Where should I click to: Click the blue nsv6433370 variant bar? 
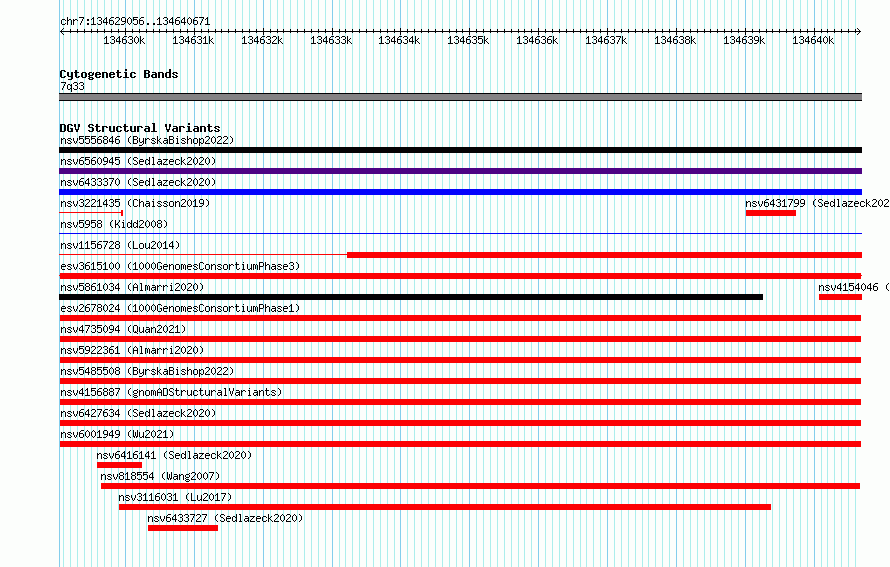(x=460, y=192)
